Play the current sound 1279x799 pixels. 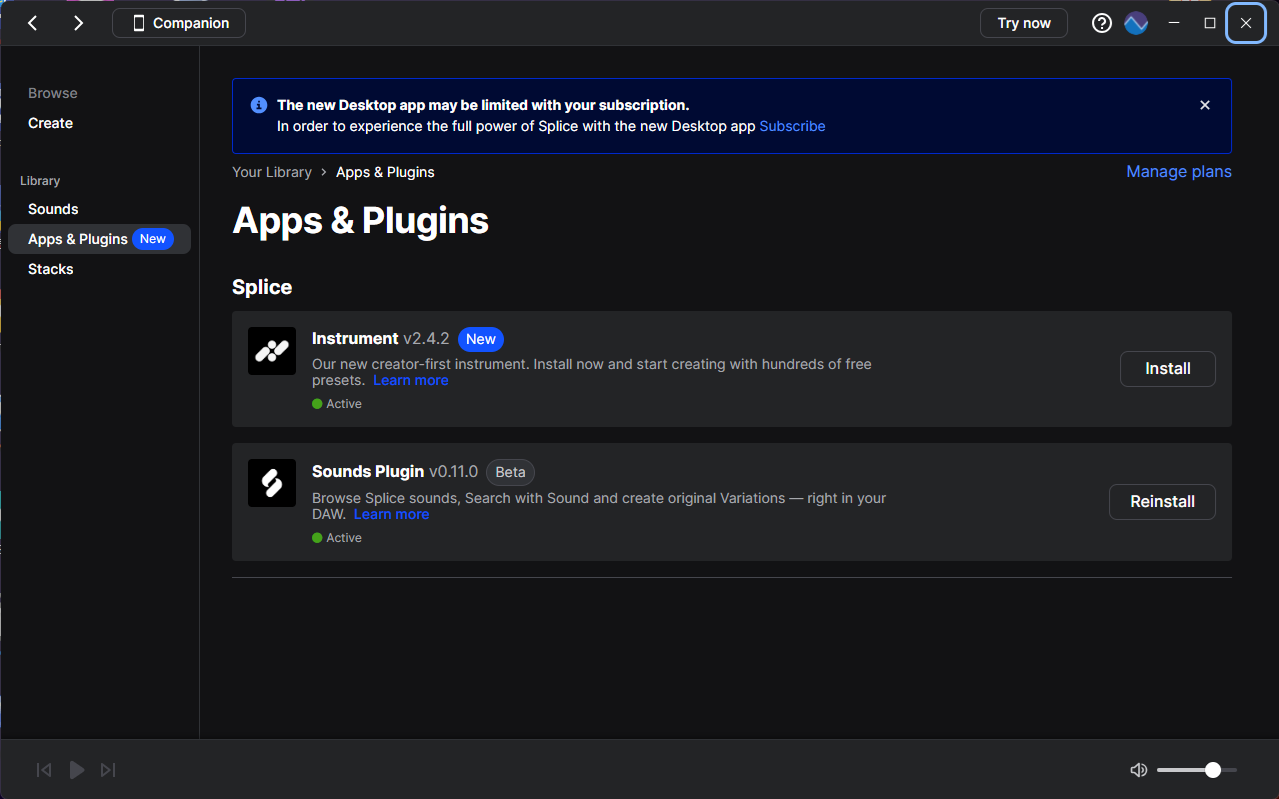click(77, 770)
